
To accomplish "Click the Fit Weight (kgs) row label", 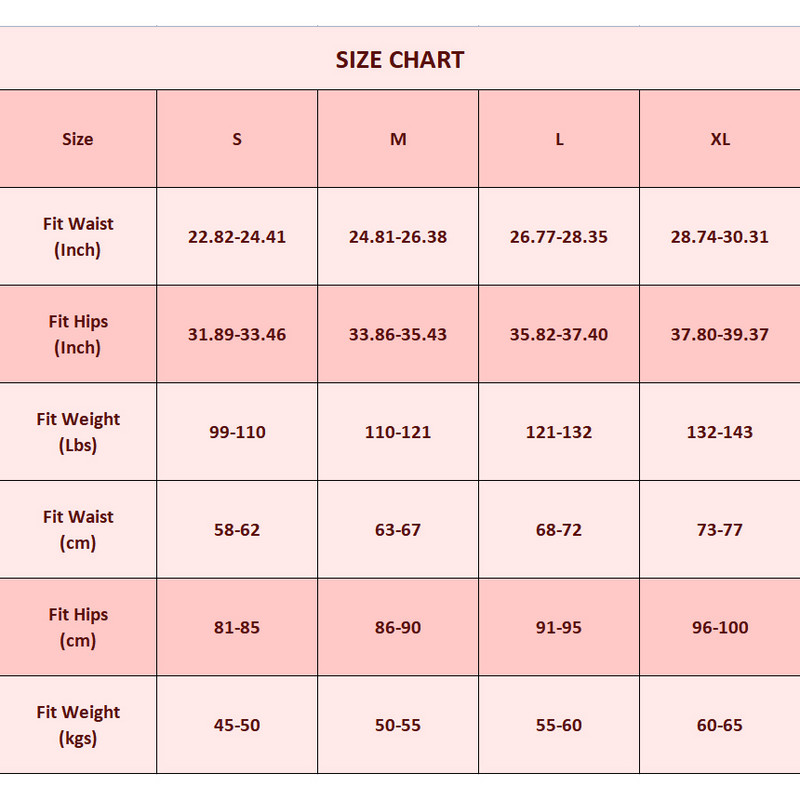I will [78, 725].
